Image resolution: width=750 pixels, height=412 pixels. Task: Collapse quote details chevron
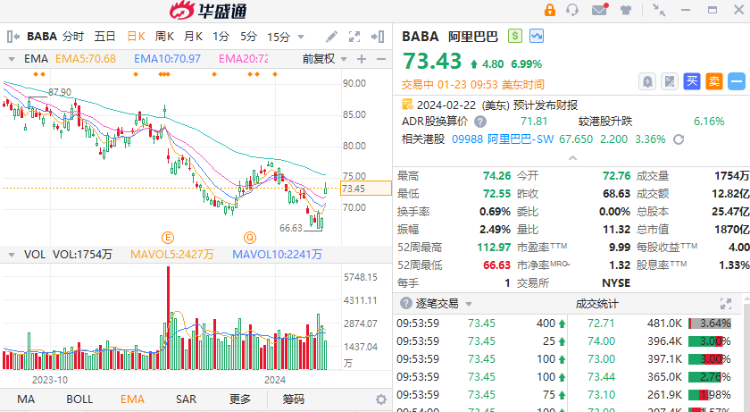point(573,158)
